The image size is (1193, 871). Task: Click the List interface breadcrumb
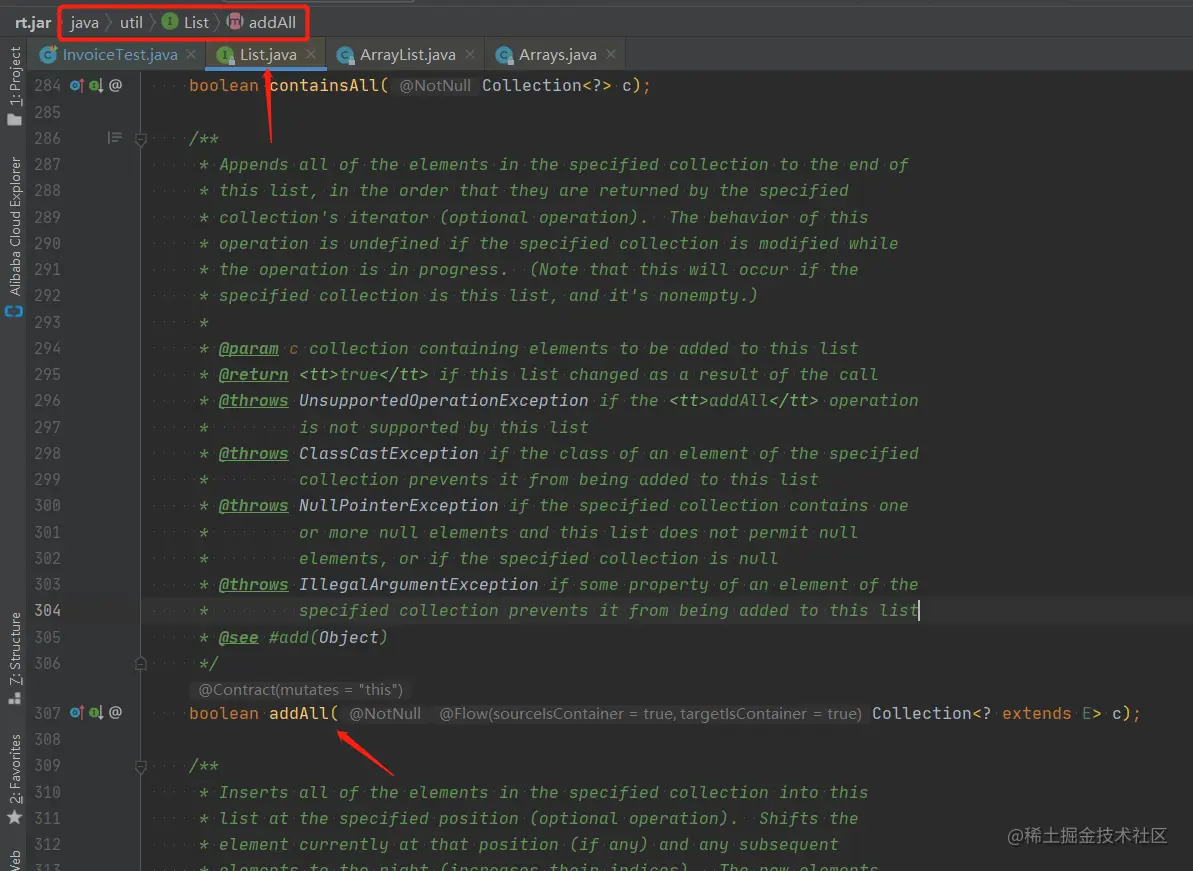pos(186,23)
